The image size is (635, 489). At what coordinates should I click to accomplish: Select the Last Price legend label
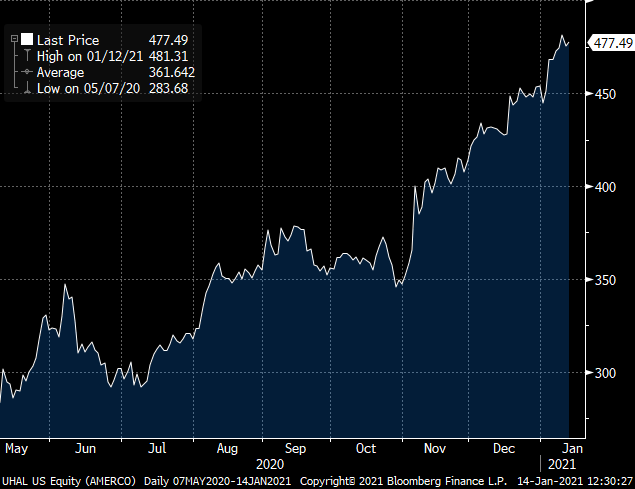(68, 39)
